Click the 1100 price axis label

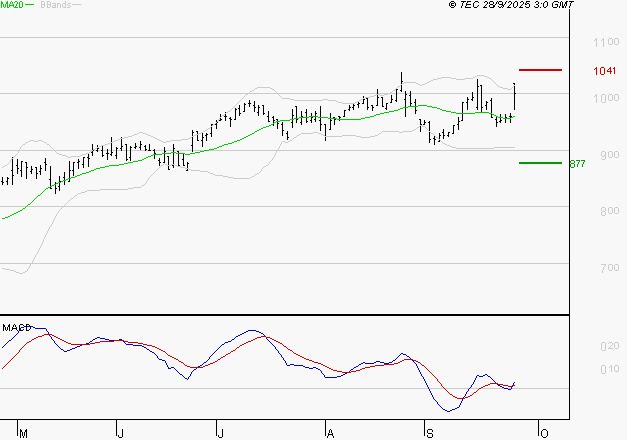click(x=606, y=42)
